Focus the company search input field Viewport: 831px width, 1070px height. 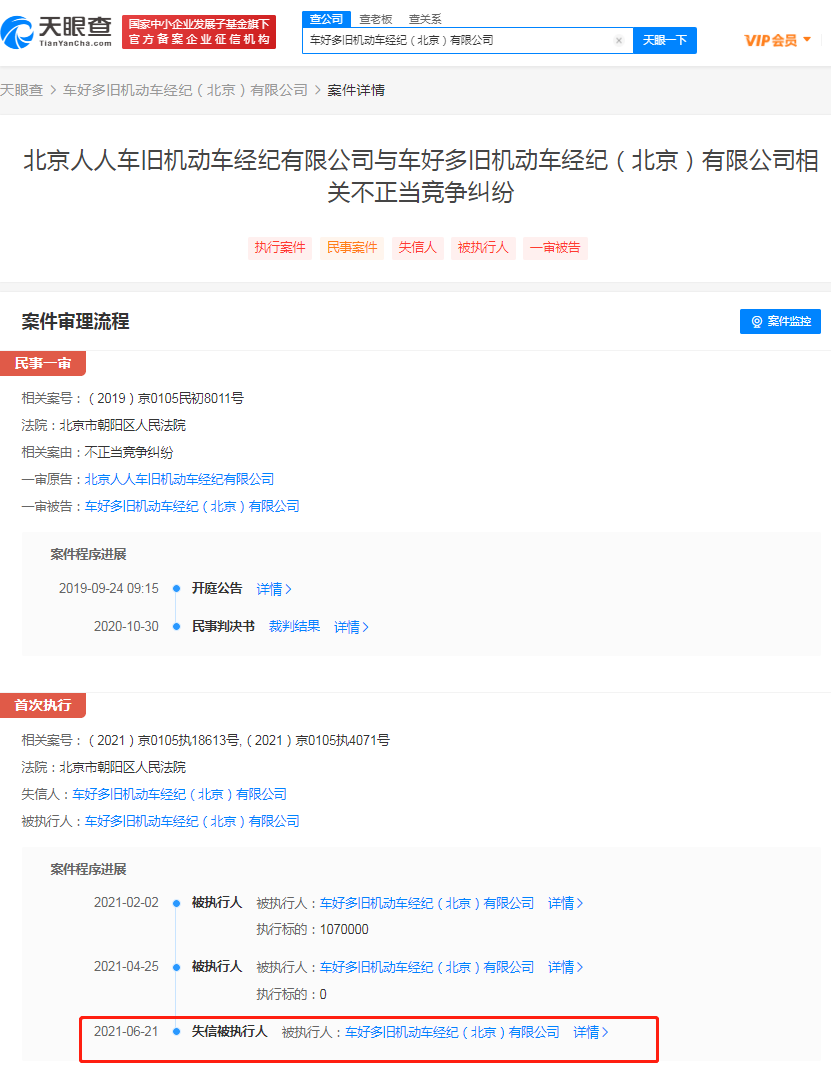(x=458, y=40)
